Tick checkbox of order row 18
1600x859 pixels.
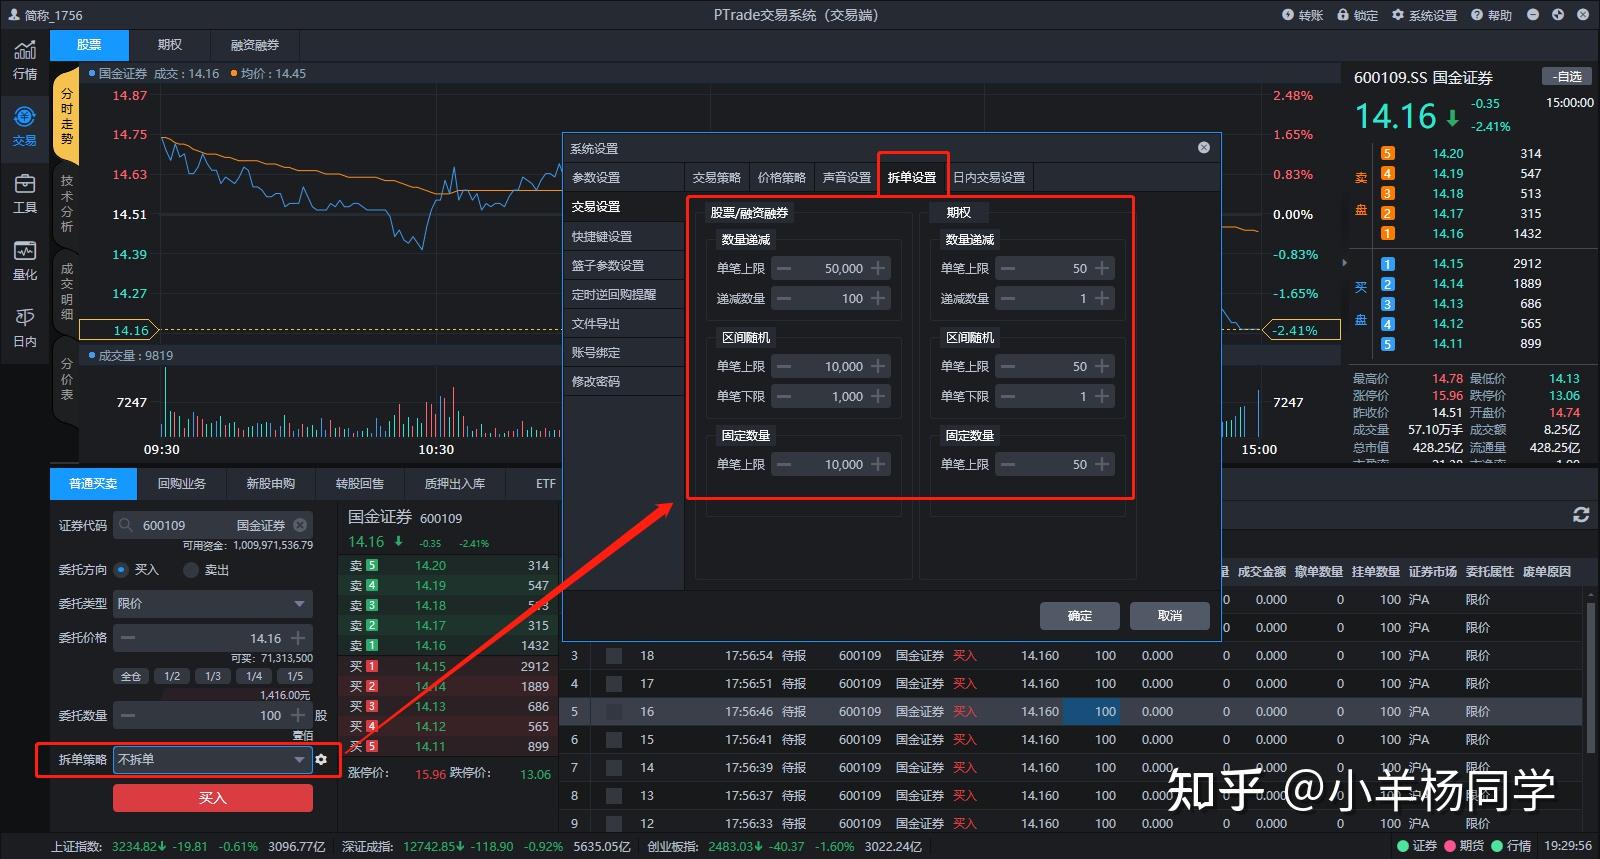coord(614,655)
